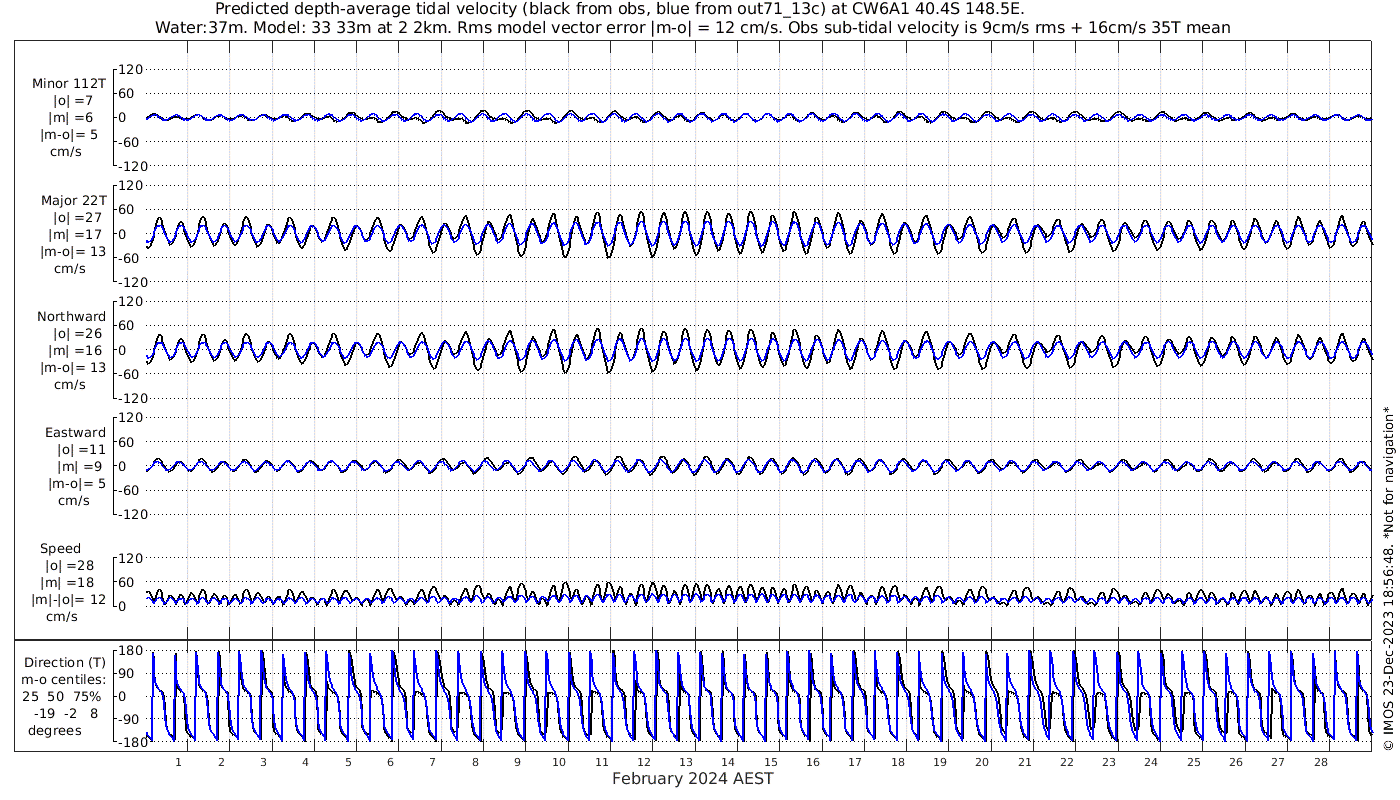Click the IMOS copyright text on right edge
The image size is (1400, 800).
tap(1388, 578)
